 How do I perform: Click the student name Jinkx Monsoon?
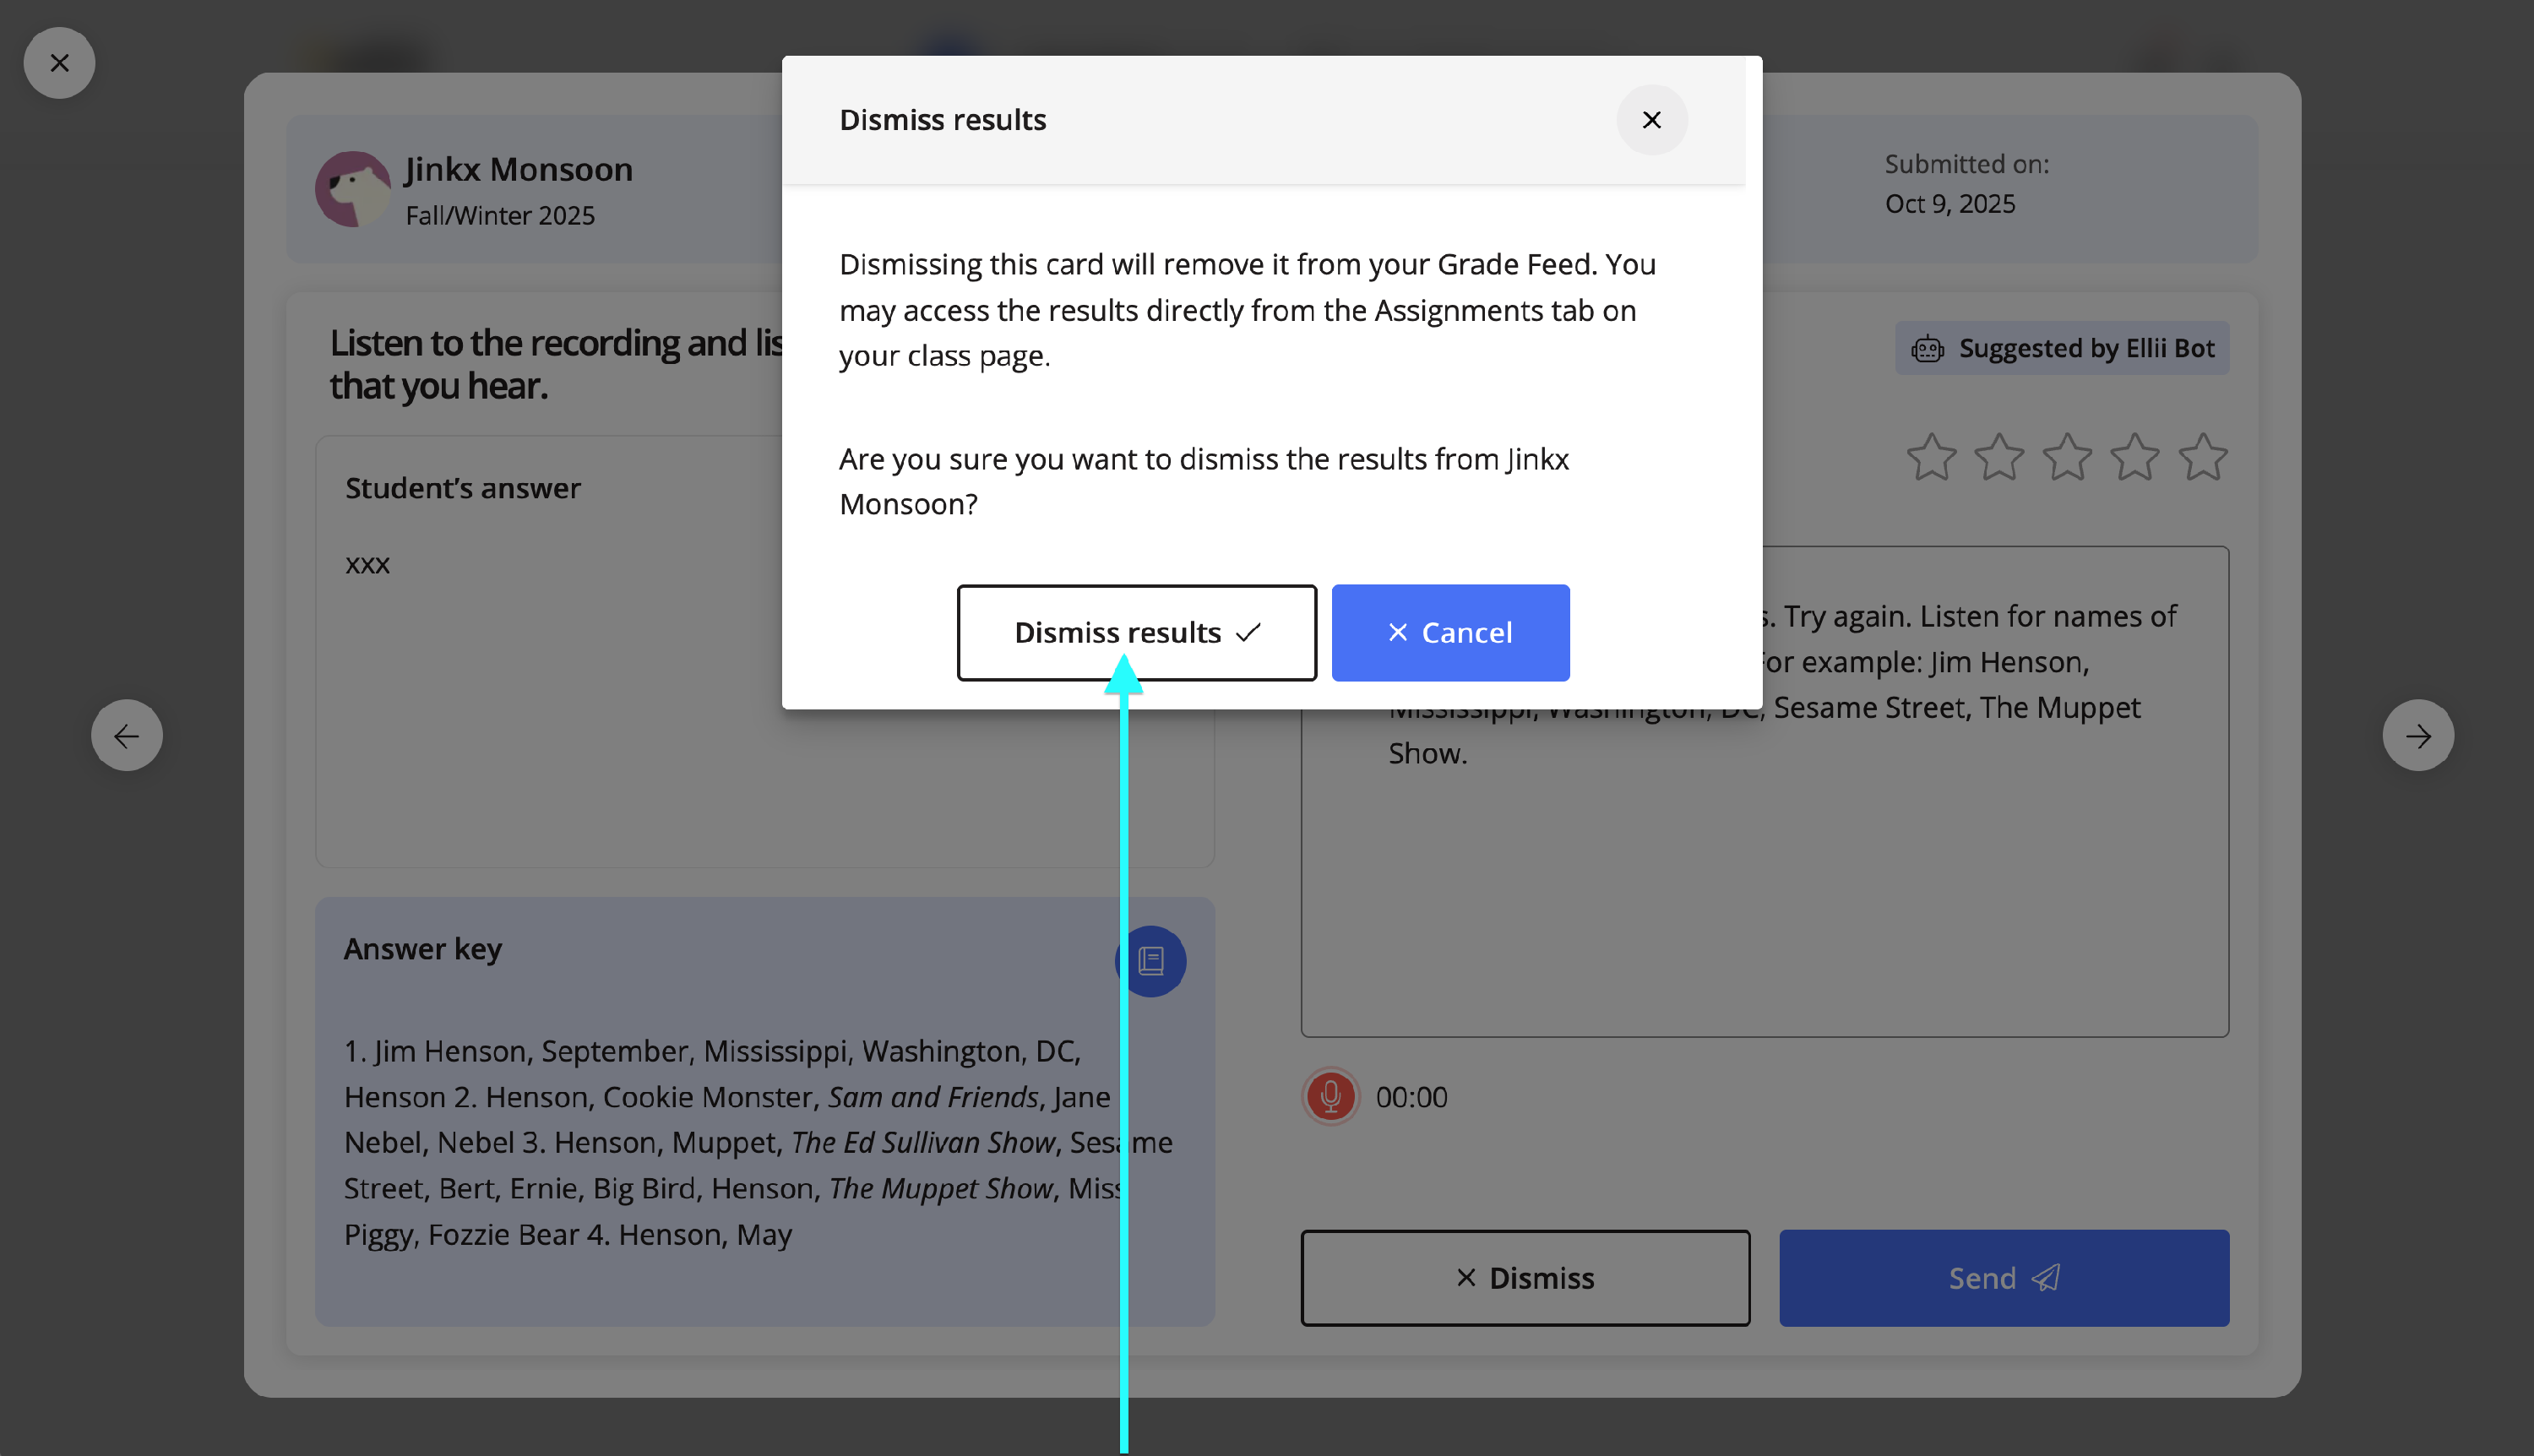tap(518, 169)
